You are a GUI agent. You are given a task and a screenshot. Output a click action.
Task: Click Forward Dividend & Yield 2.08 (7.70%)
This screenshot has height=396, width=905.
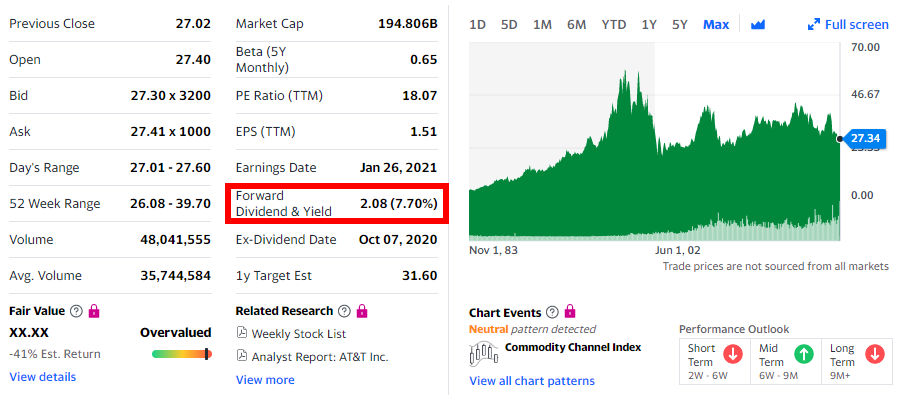[398, 204]
